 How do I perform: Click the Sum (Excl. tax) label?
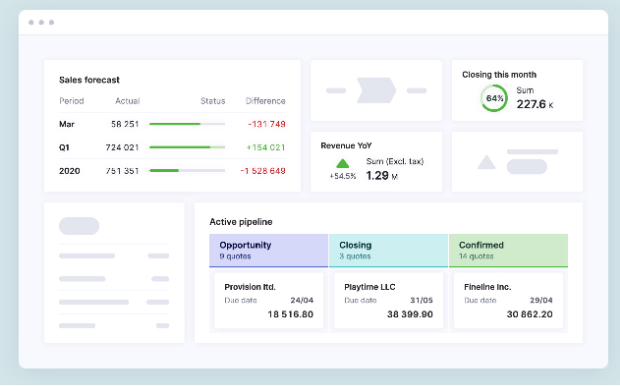coord(395,161)
